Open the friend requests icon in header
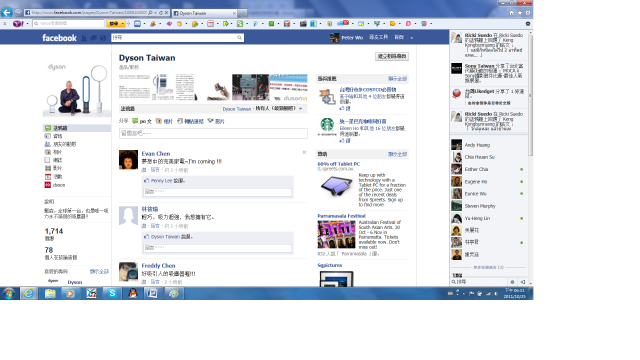The width and height of the screenshot is (640, 360). (x=84, y=38)
